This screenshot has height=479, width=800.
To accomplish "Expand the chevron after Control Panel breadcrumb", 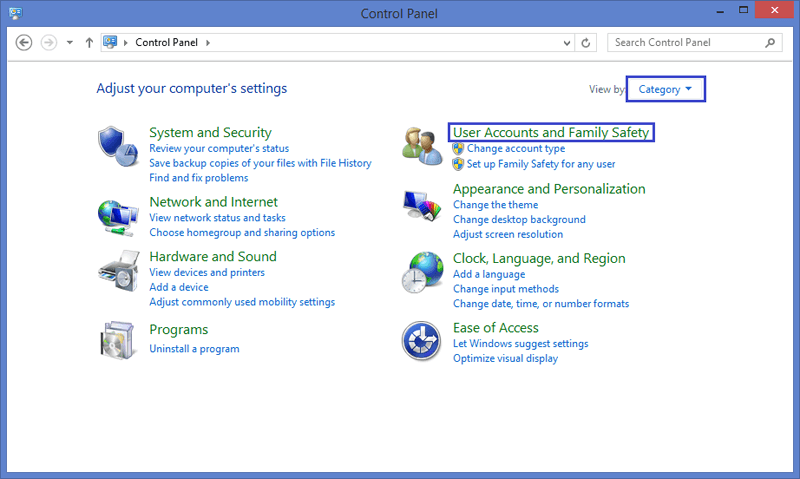I will point(208,43).
